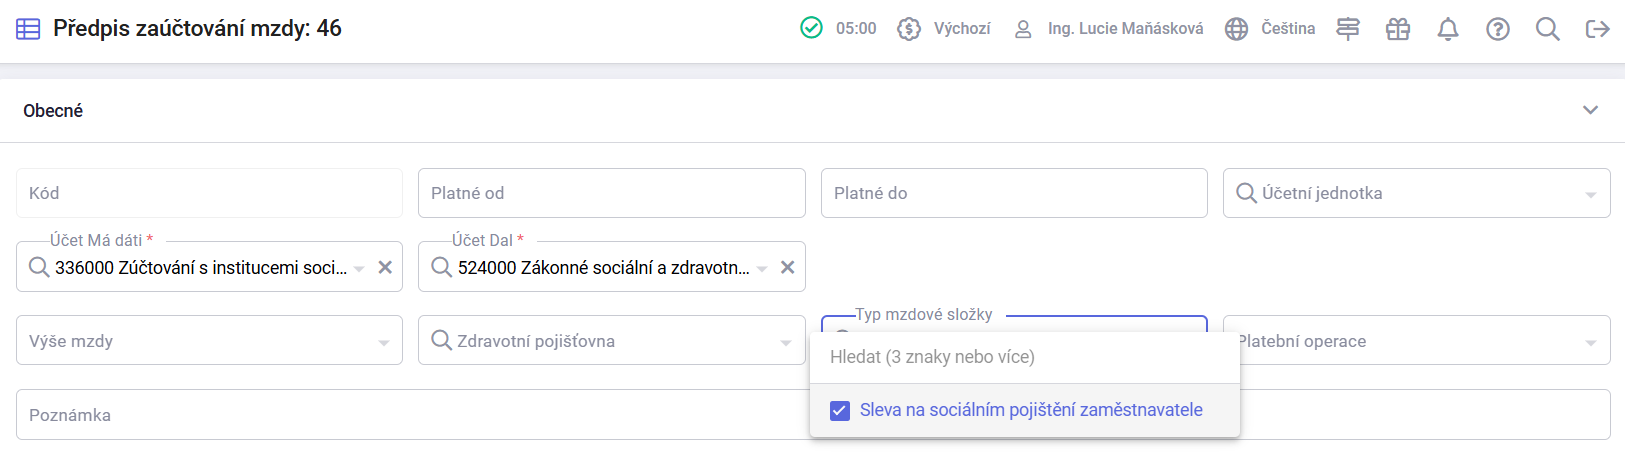This screenshot has width=1625, height=470.
Task: Click the signpost icon in top bar
Action: [1348, 29]
